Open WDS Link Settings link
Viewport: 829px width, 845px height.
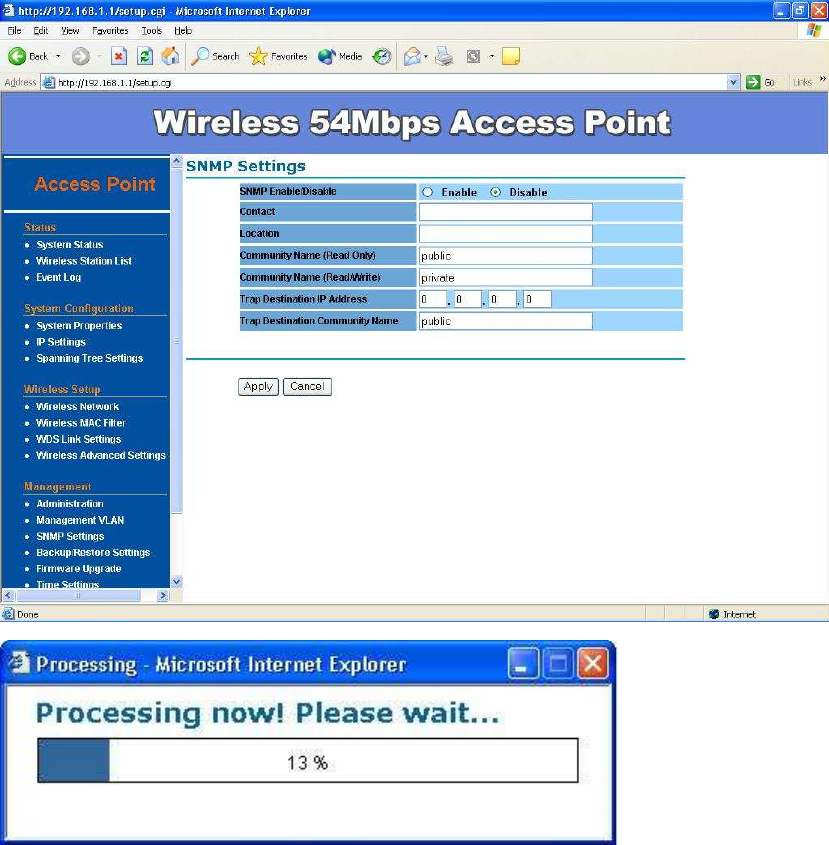(78, 439)
